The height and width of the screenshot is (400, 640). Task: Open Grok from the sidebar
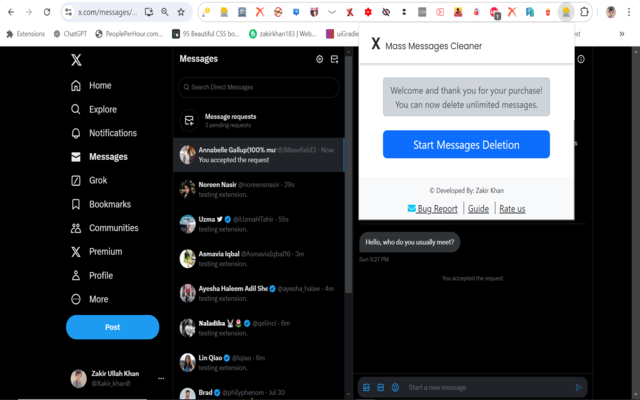pos(89,180)
